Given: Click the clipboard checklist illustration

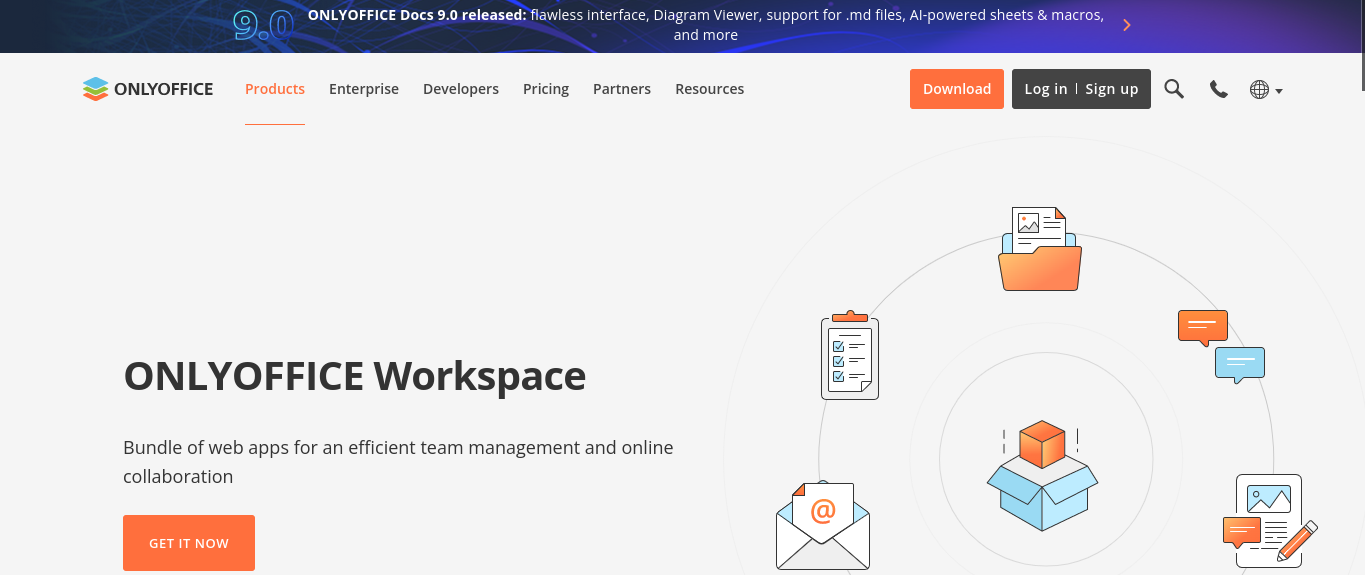Looking at the screenshot, I should click(850, 355).
